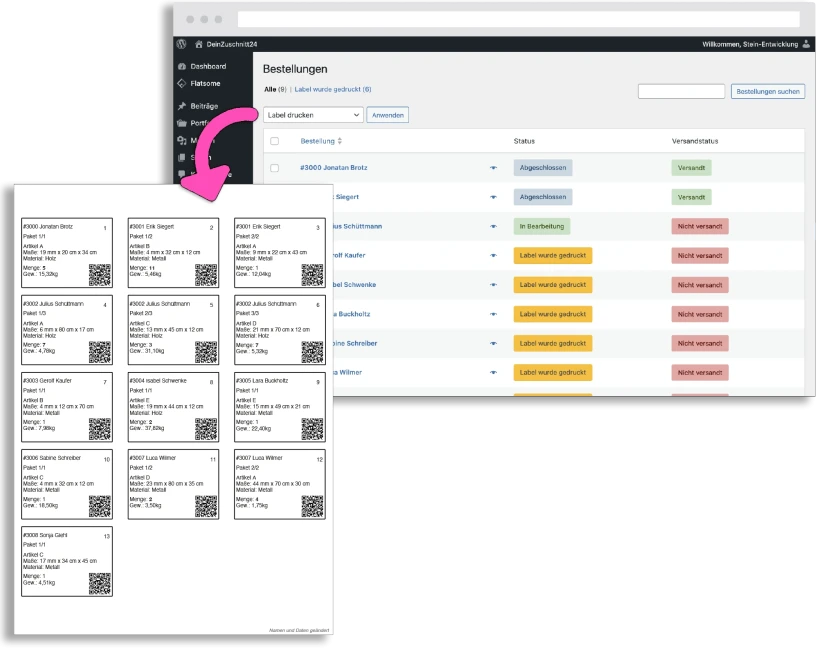The height and width of the screenshot is (654, 818).
Task: Click the 'In Bearbeitung' status badge
Action: coord(542,226)
